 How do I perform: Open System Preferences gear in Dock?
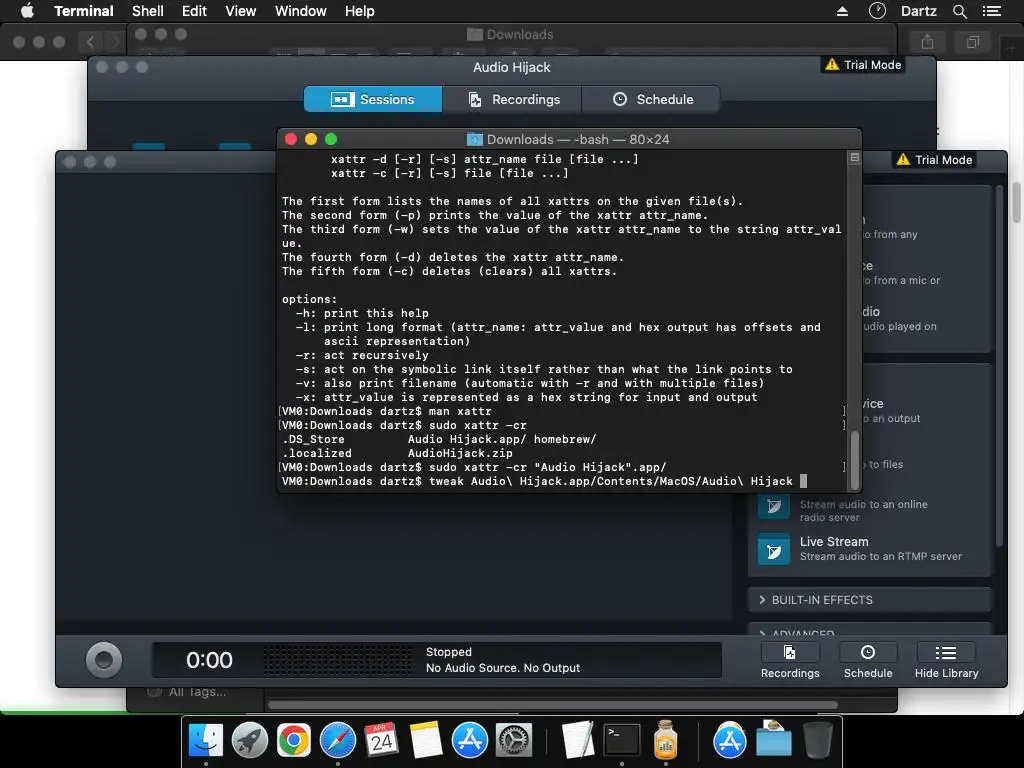(514, 740)
